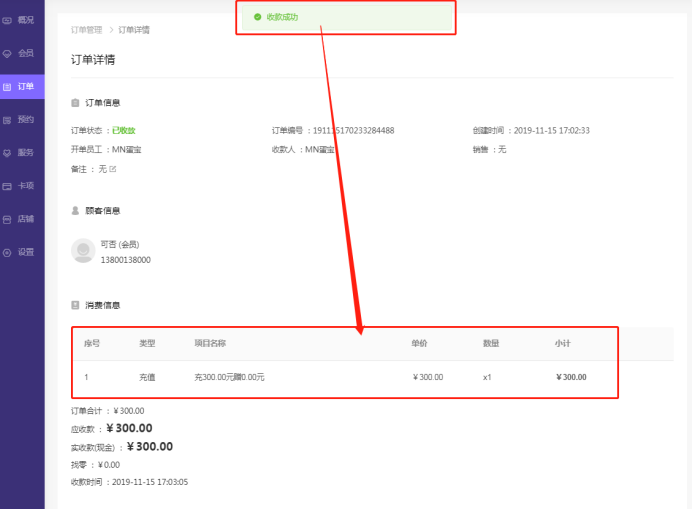Click the 单价 column header
The height and width of the screenshot is (509, 692).
(x=419, y=343)
